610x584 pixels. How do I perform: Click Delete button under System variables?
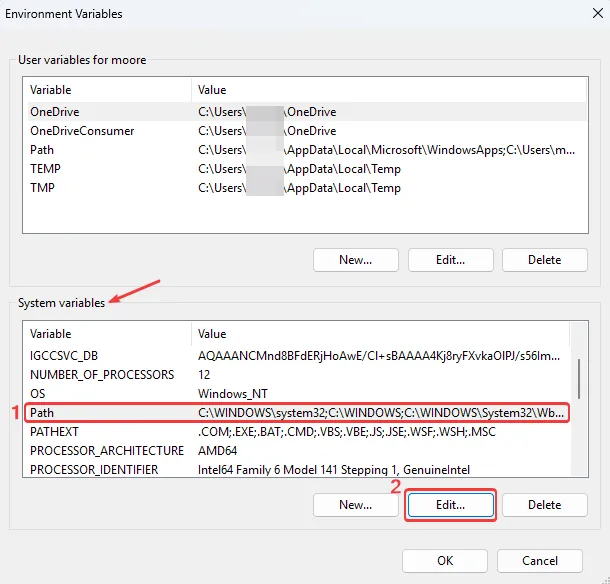[x=544, y=505]
